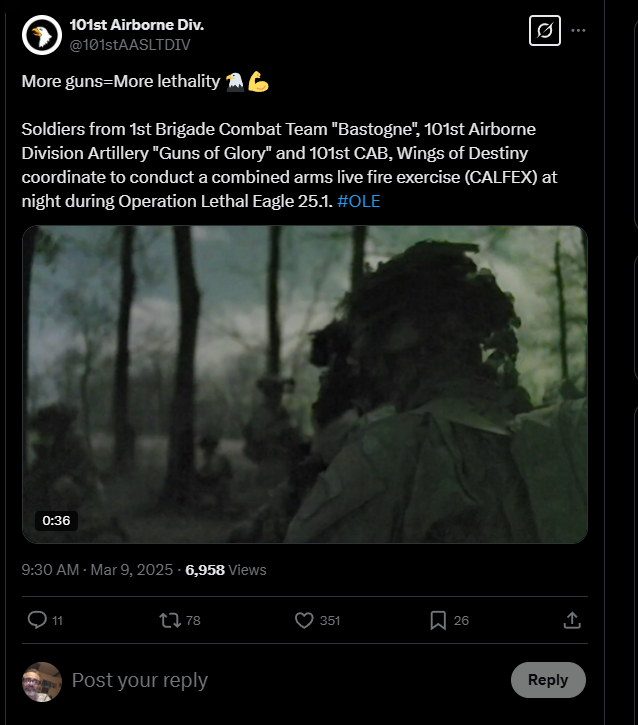
Task: Play the night CALFEX video
Action: 305,384
